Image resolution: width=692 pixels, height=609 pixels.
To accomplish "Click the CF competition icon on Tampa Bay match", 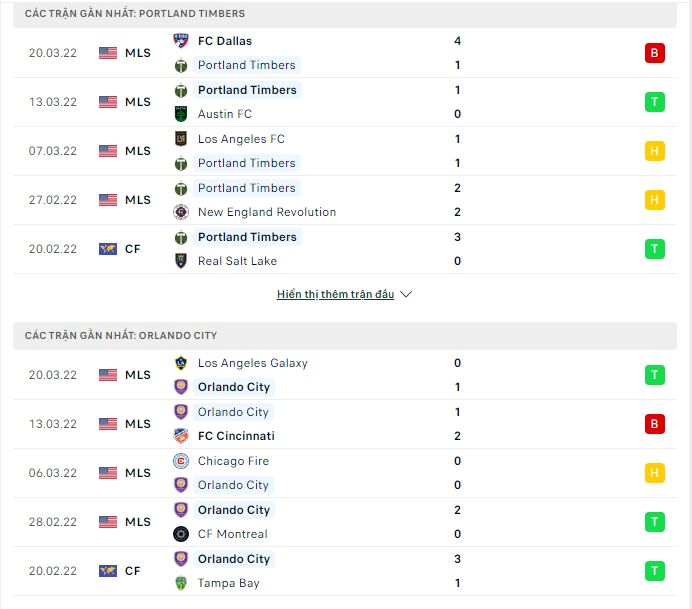I will [108, 571].
